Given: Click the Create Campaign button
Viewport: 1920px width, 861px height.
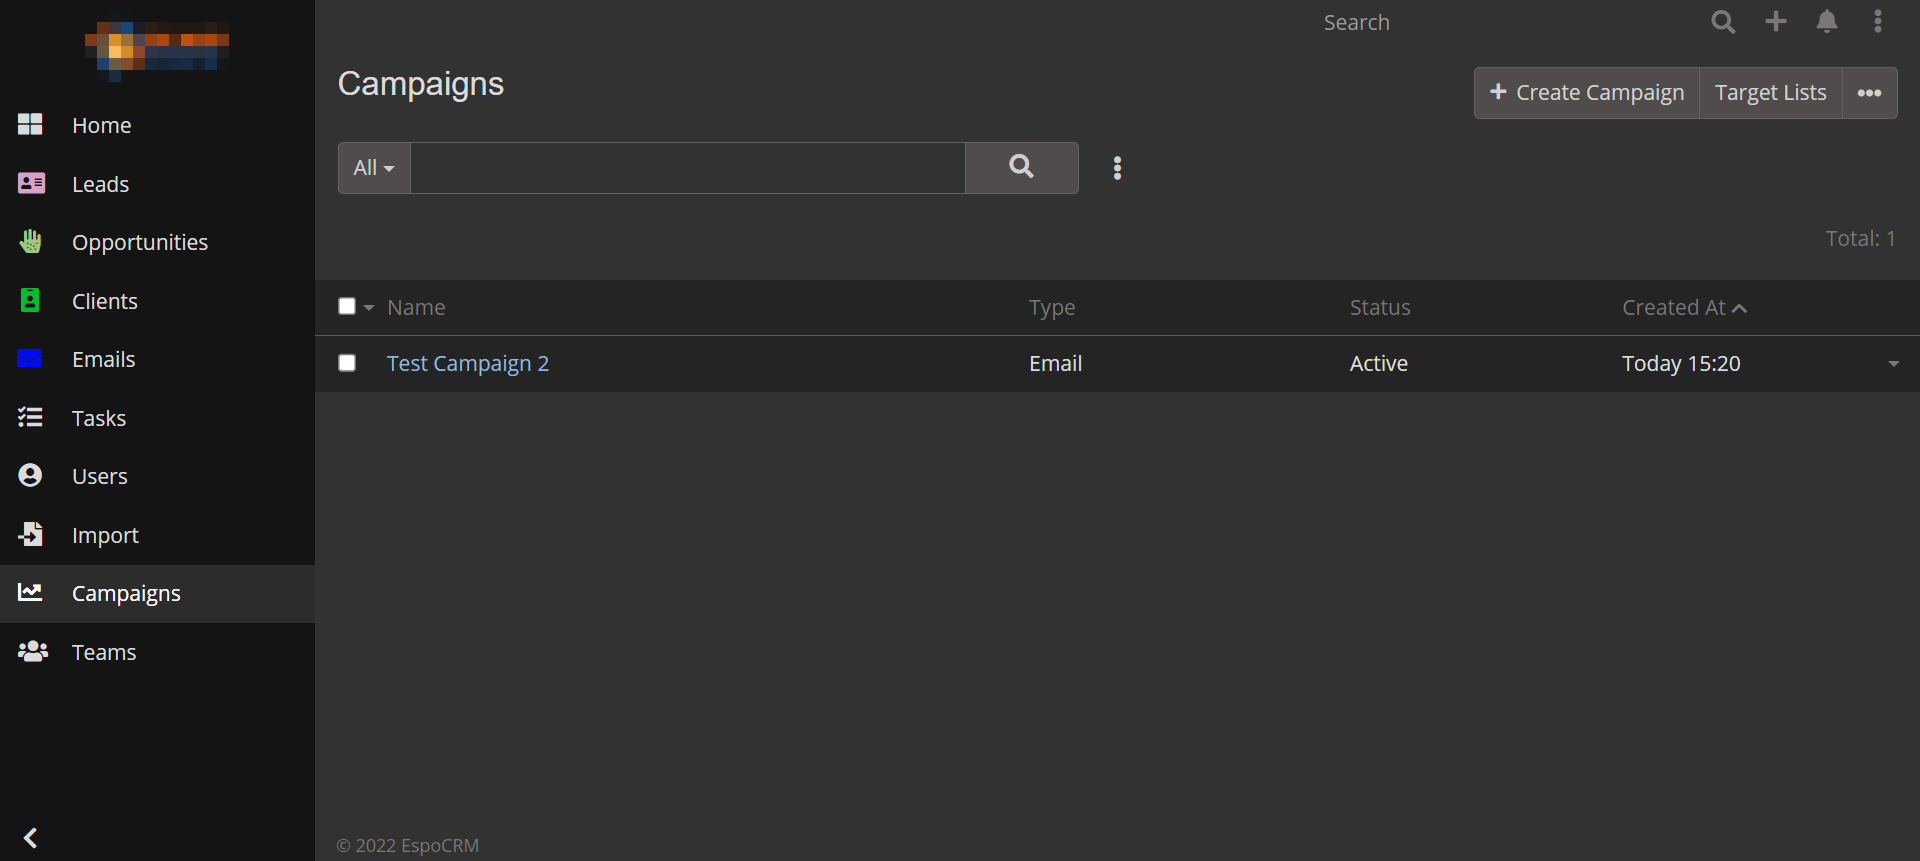Looking at the screenshot, I should click(x=1587, y=93).
